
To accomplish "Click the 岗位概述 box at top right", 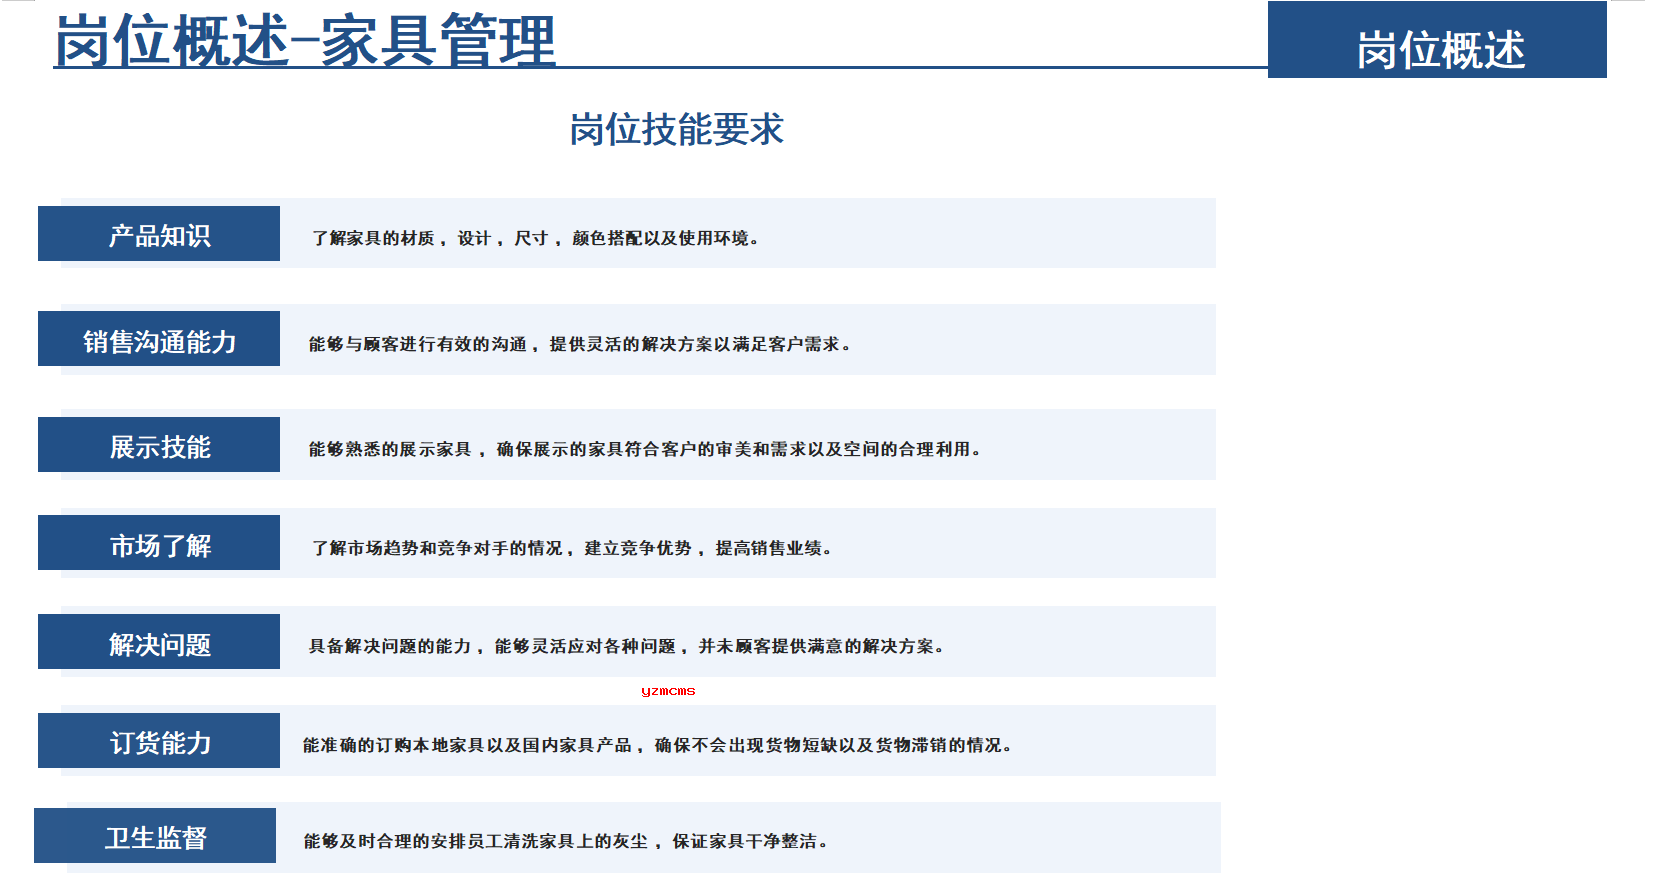I will click(x=1437, y=45).
